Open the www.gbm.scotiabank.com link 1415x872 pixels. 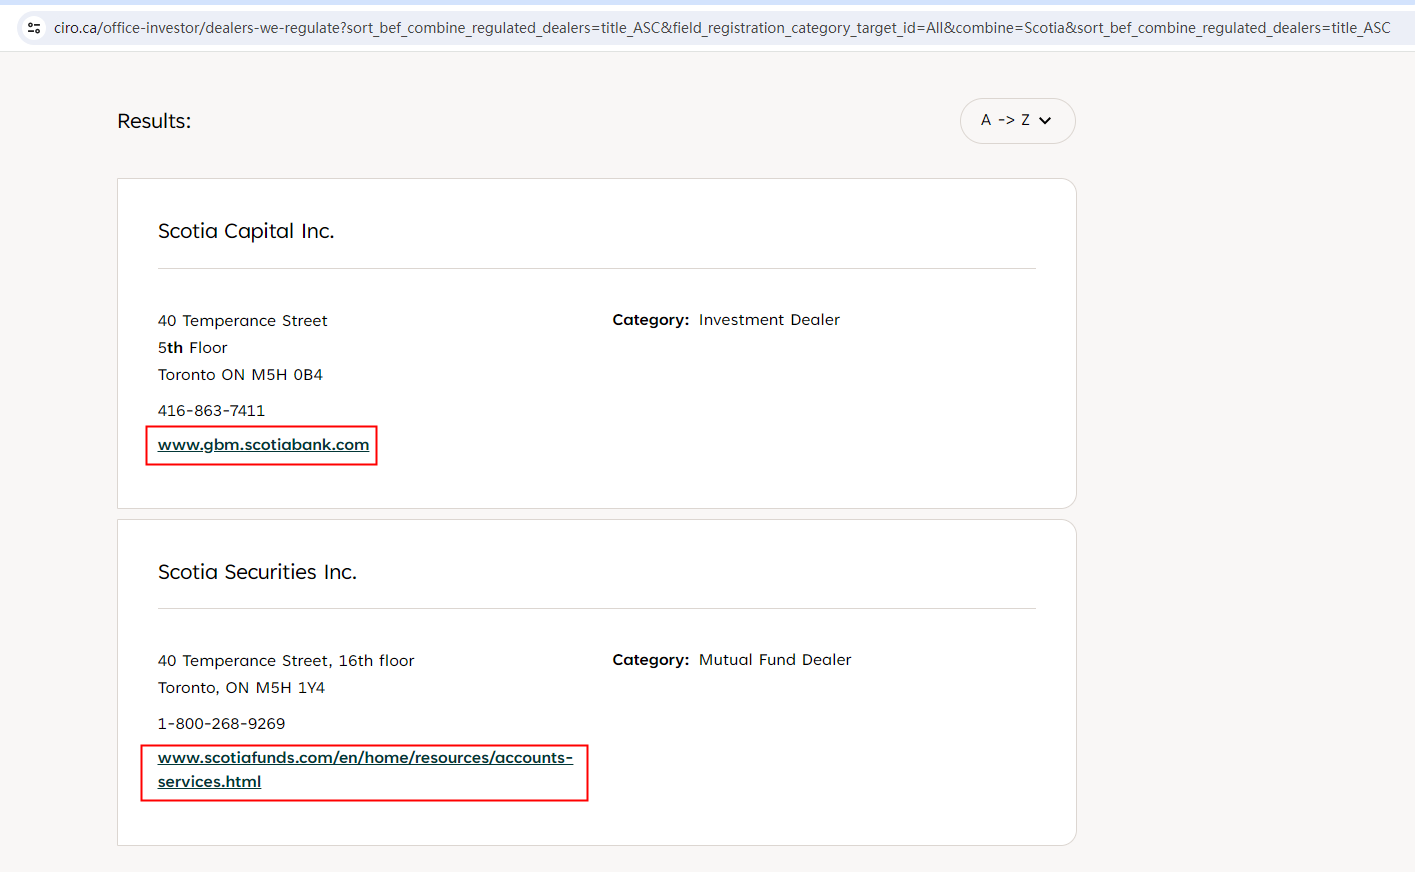point(263,445)
